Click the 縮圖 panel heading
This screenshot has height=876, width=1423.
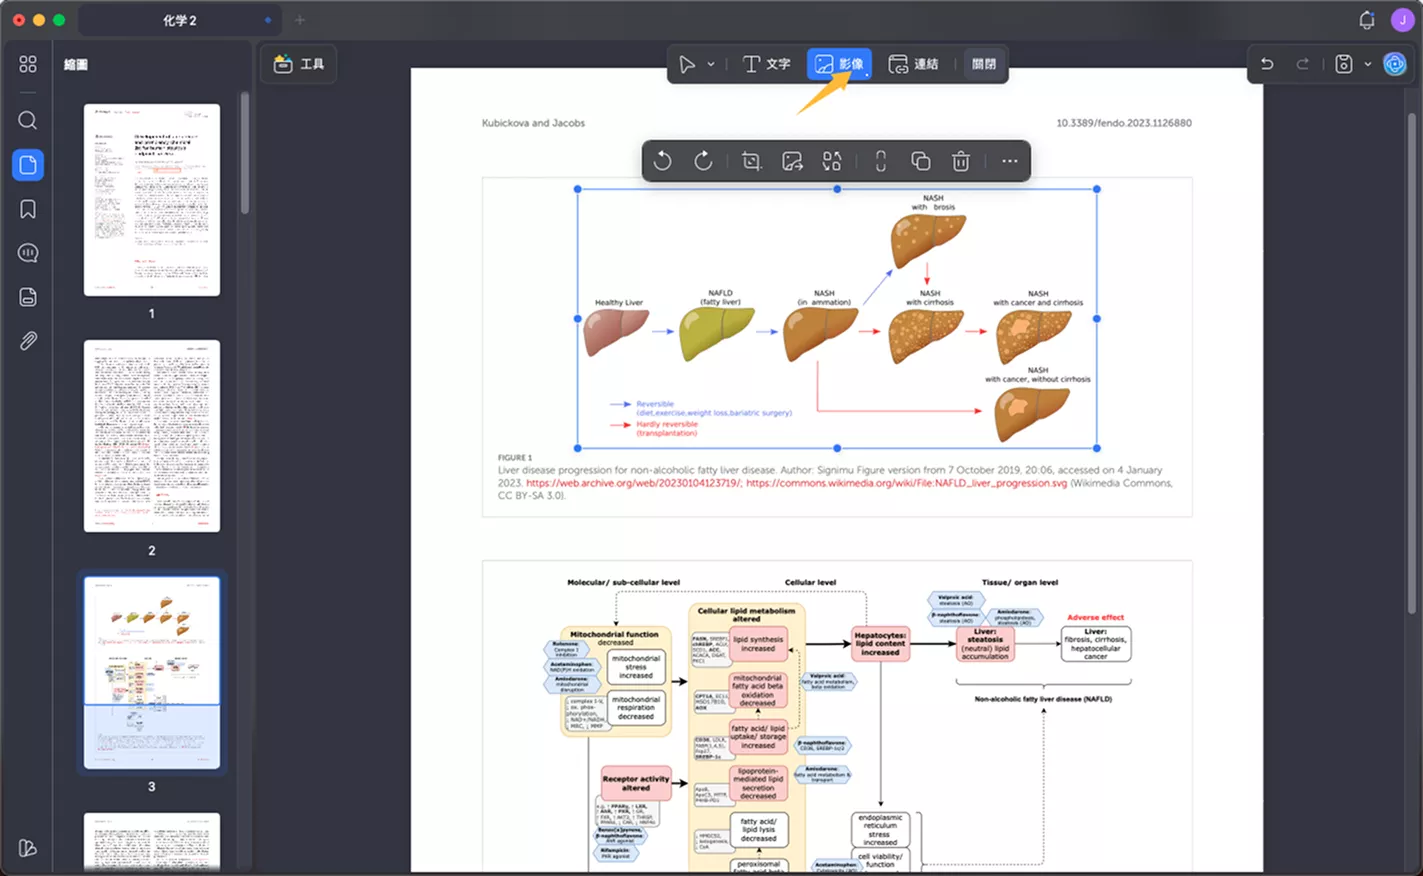(x=76, y=64)
